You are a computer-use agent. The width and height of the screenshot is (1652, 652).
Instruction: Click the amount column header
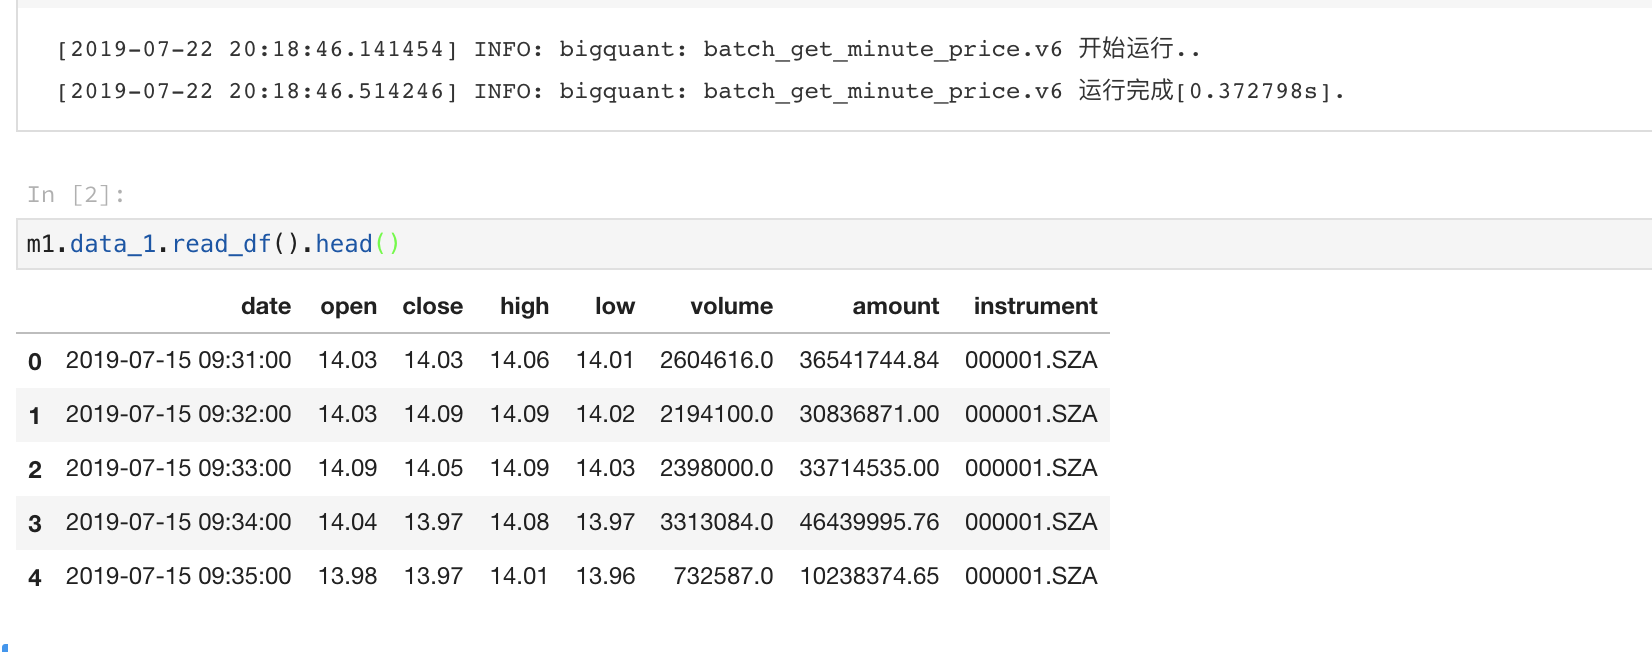[x=895, y=306]
